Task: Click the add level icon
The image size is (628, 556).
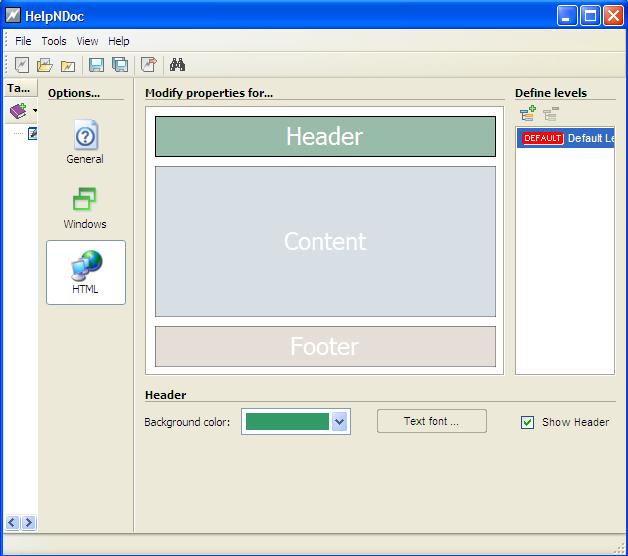Action: [x=528, y=113]
